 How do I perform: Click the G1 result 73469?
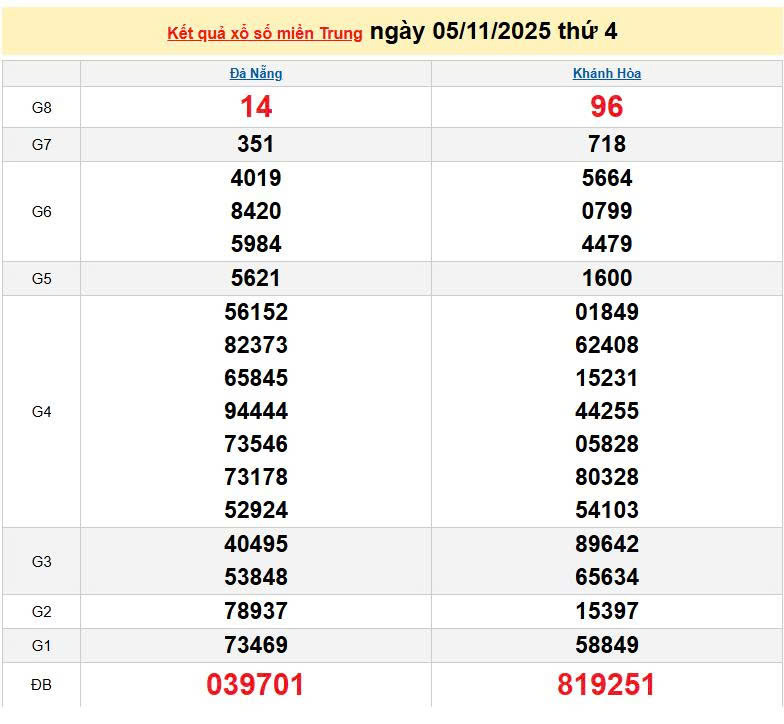[x=256, y=645]
